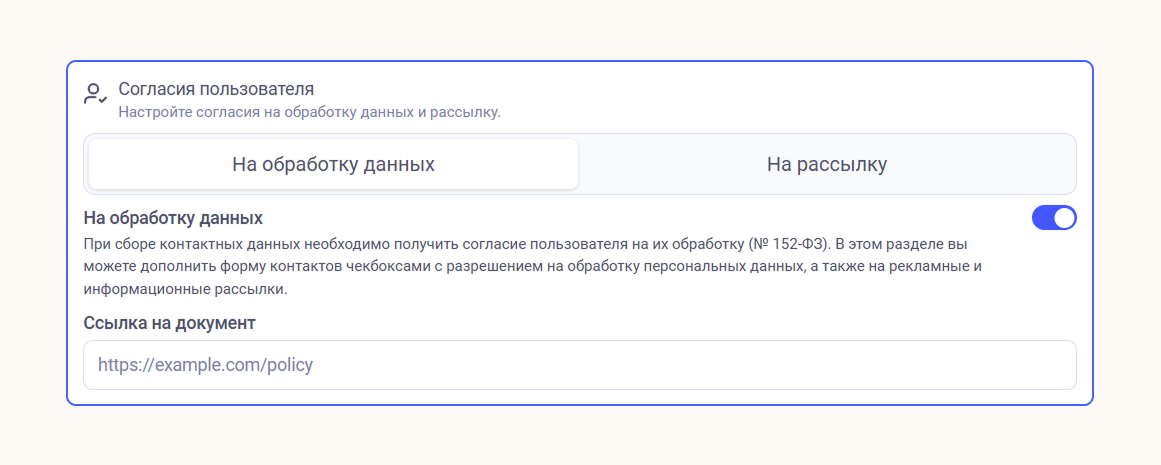Click the white knob of the blue switch
Viewport: 1161px width, 465px height.
[x=1064, y=218]
